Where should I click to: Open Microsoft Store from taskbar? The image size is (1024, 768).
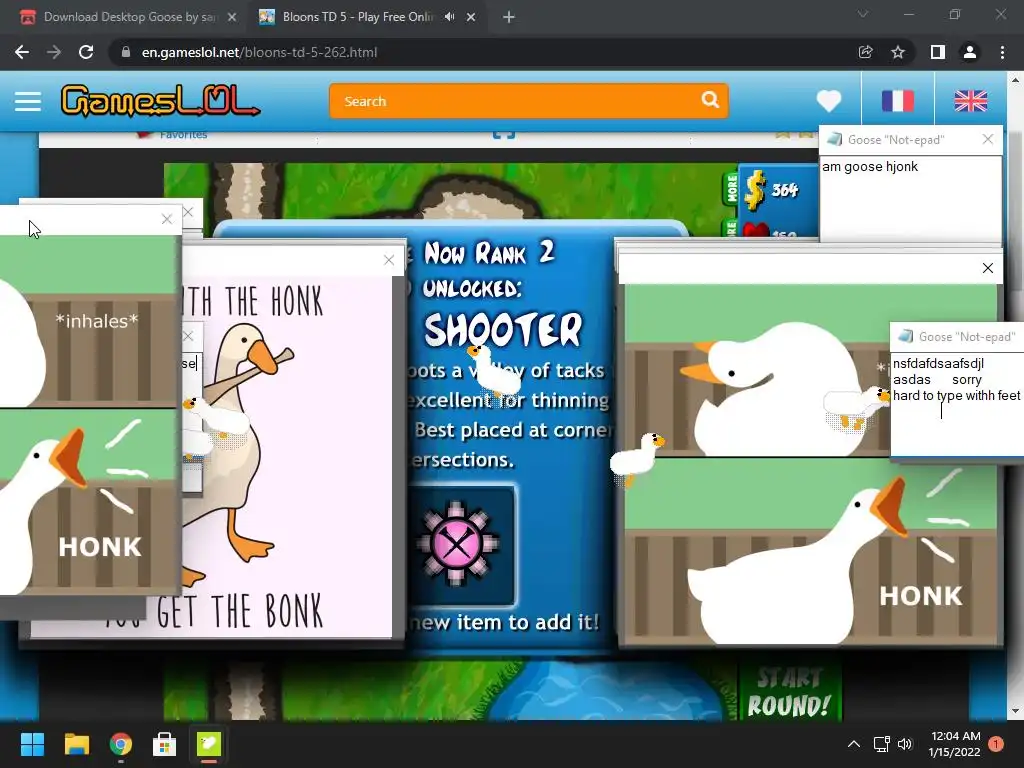(165, 744)
